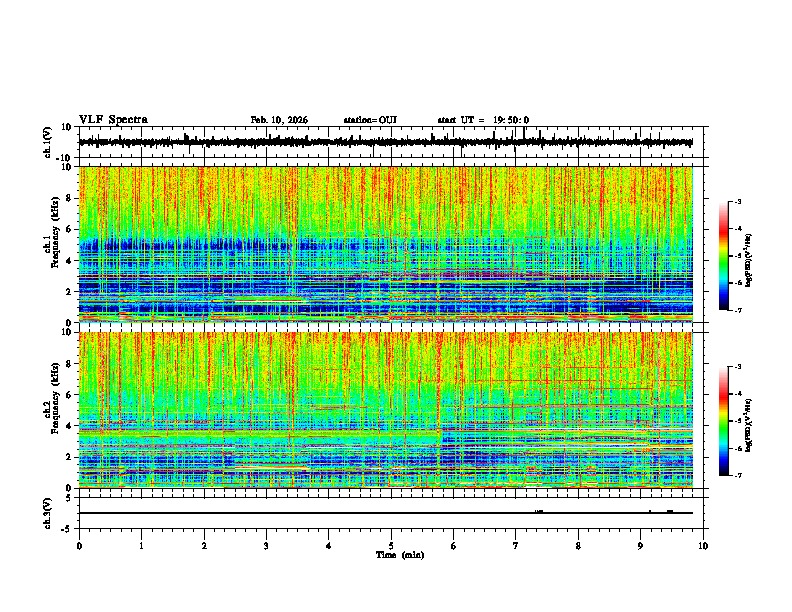This screenshot has width=792, height=612.
Task: Click the time axis tick labeled "7"
Action: [516, 546]
